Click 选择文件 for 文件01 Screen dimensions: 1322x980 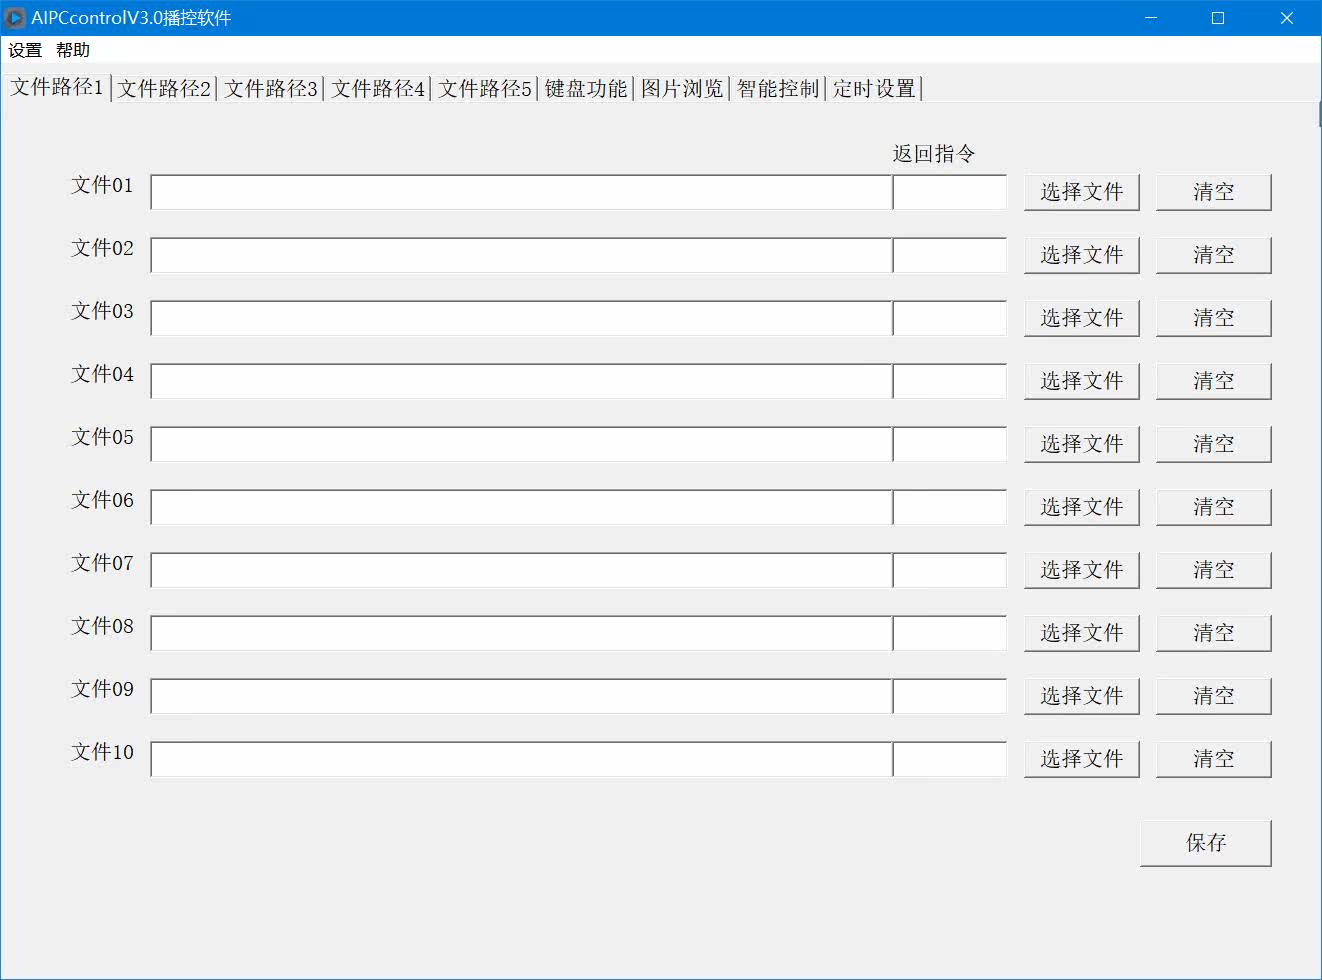[x=1082, y=192]
